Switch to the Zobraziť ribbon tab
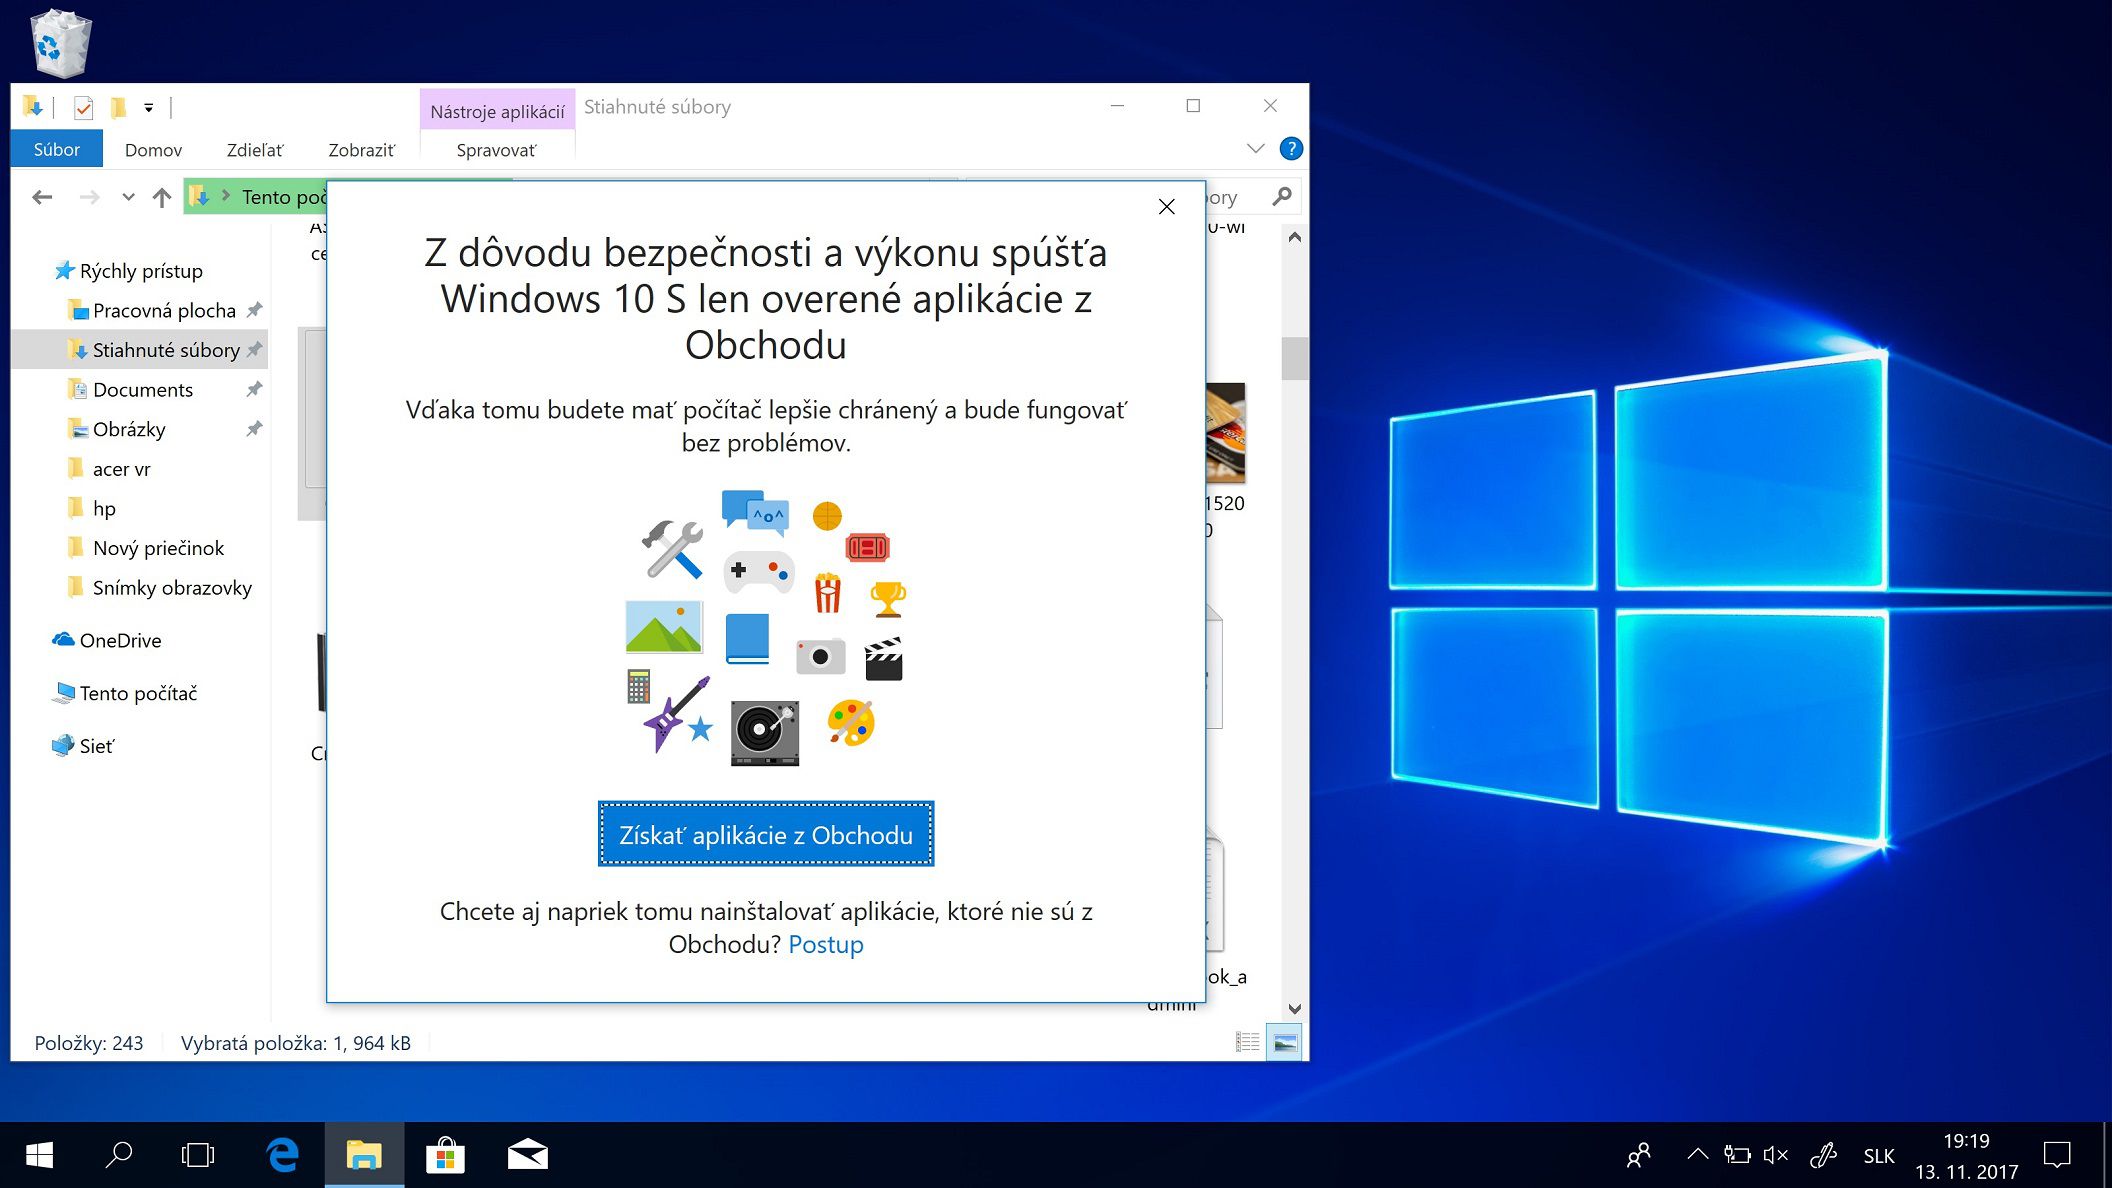Image resolution: width=2112 pixels, height=1188 pixels. pos(361,150)
